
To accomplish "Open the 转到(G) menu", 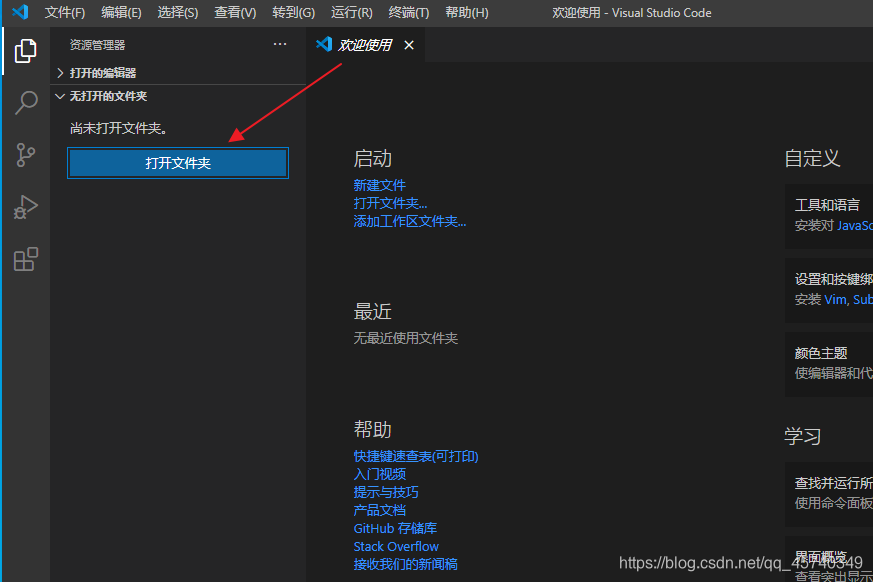I will point(293,12).
